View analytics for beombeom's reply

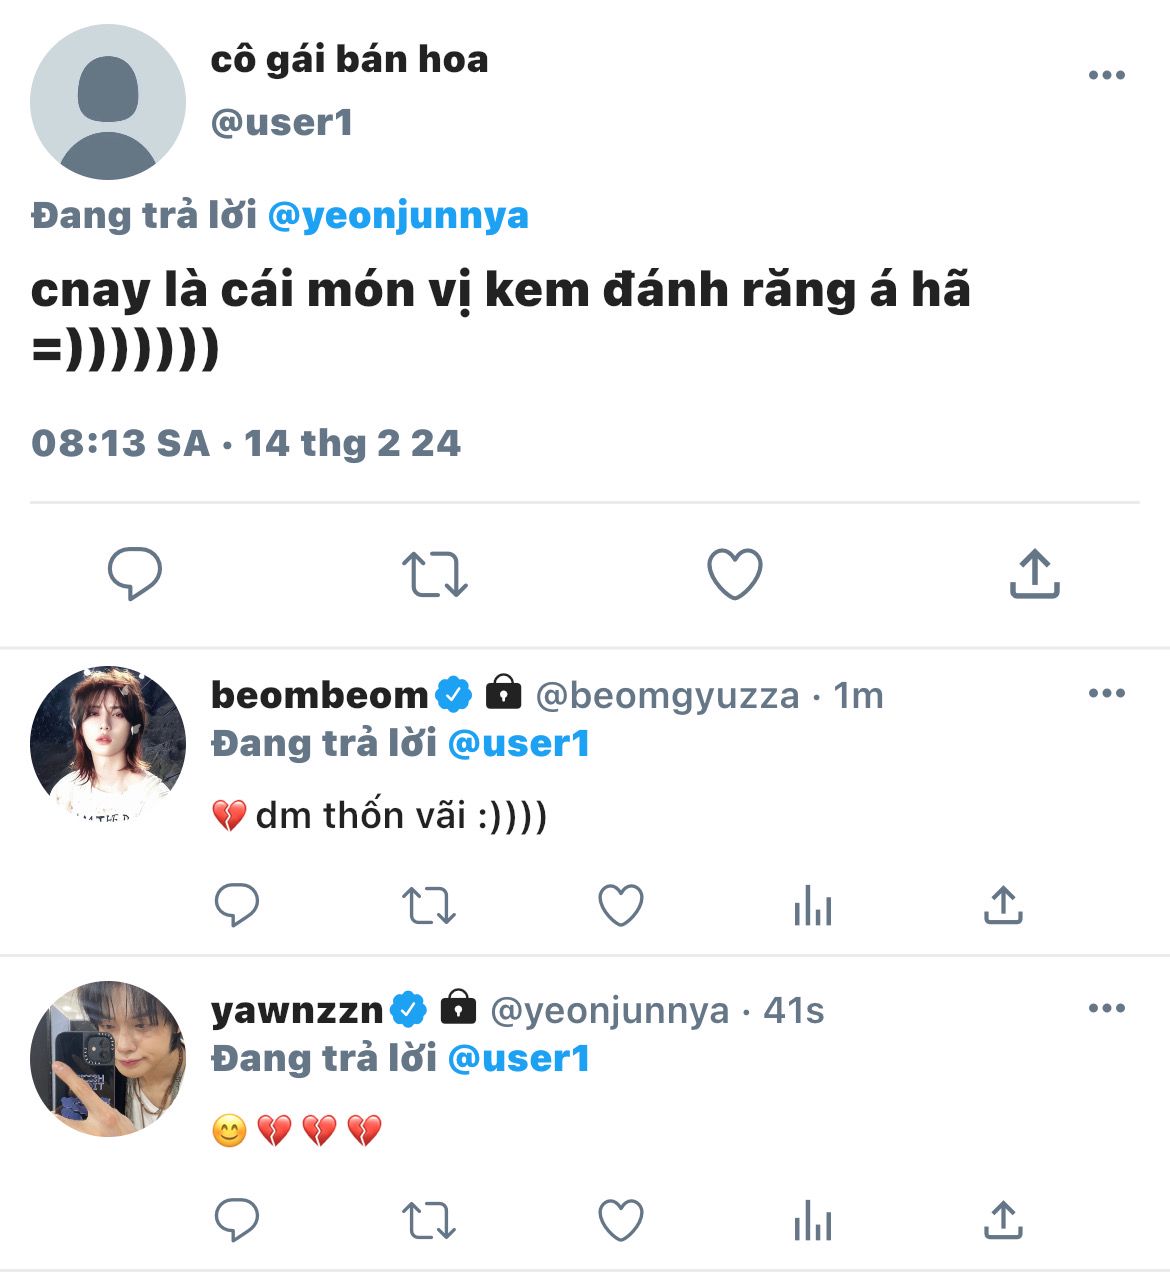pyautogui.click(x=812, y=907)
